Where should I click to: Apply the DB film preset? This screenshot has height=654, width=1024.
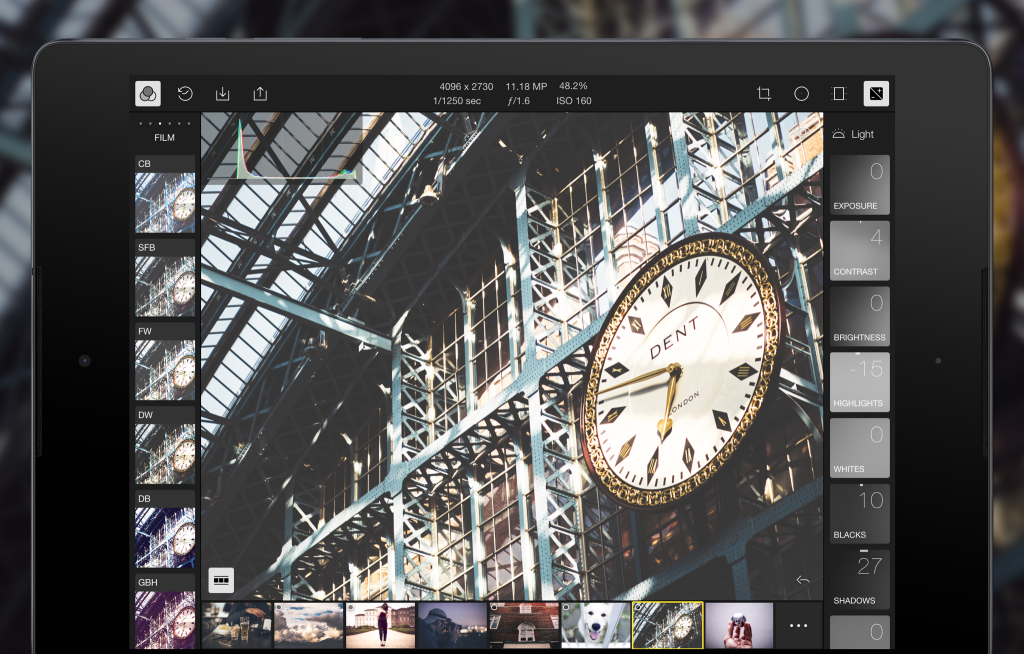pyautogui.click(x=165, y=530)
